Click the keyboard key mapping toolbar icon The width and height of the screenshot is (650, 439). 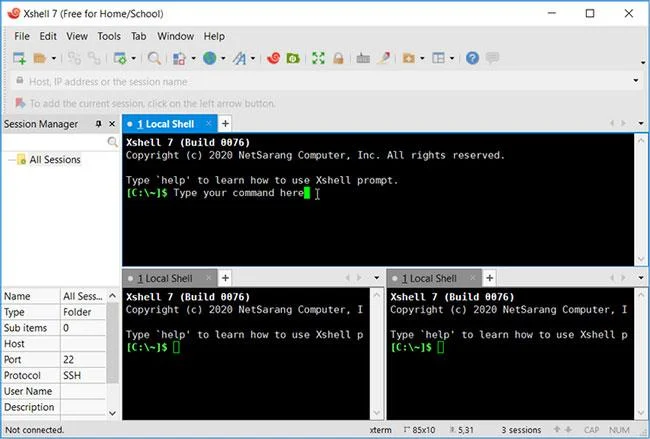point(363,58)
